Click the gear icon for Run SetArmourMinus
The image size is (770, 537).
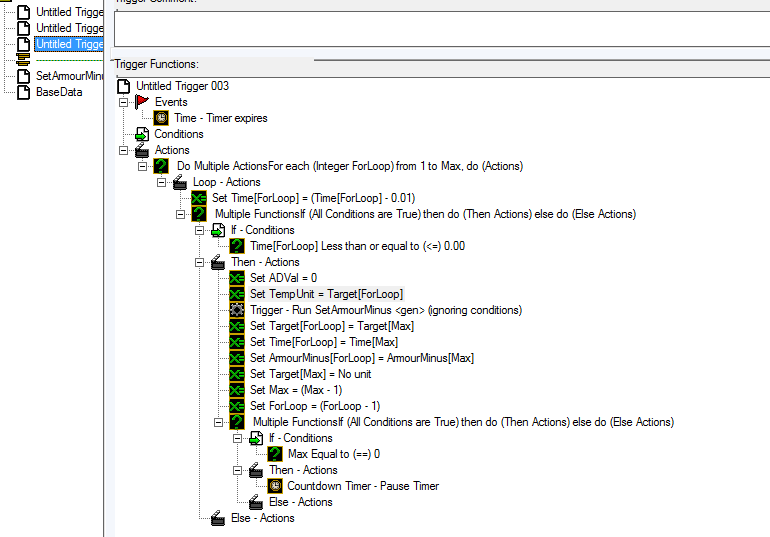(x=237, y=310)
